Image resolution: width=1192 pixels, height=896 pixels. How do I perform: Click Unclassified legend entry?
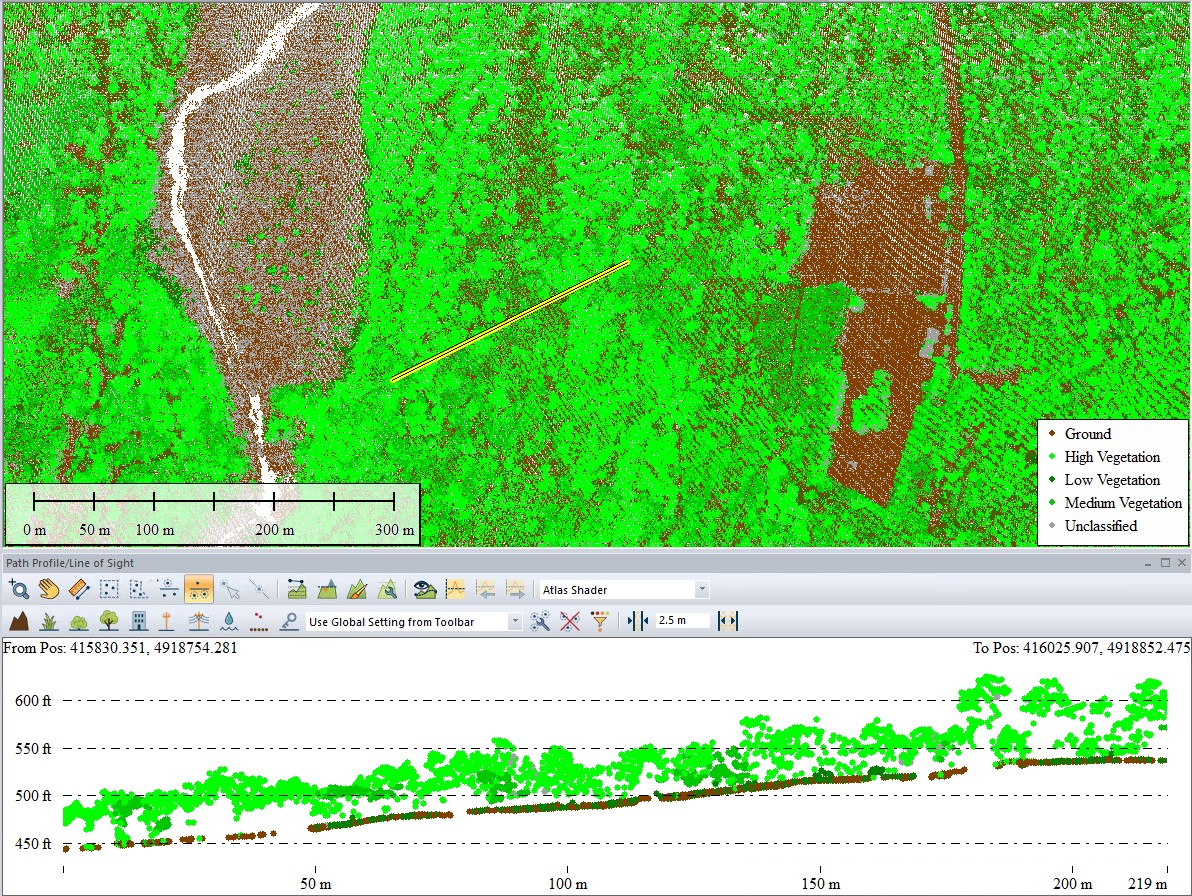click(x=1101, y=525)
